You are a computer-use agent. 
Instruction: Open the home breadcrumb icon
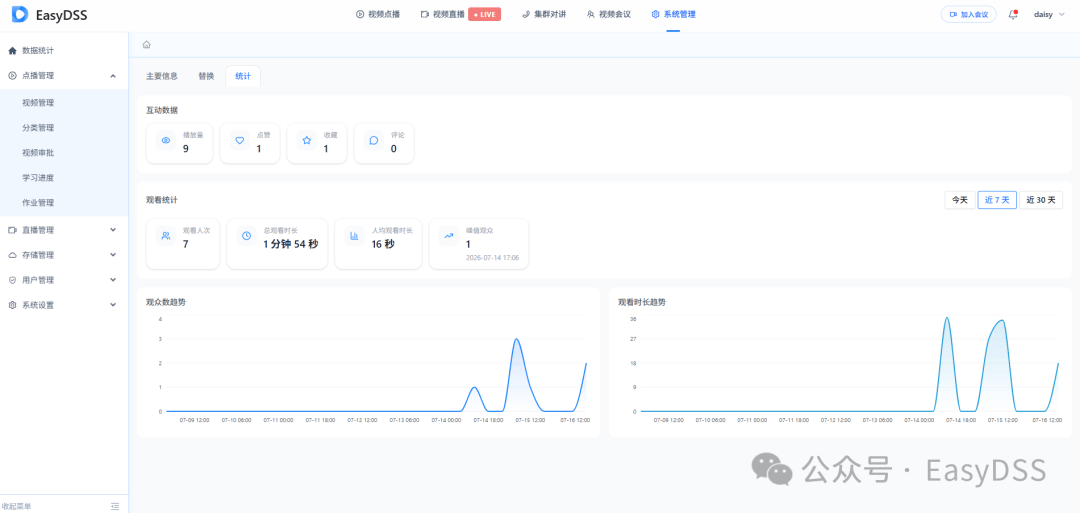(x=146, y=45)
